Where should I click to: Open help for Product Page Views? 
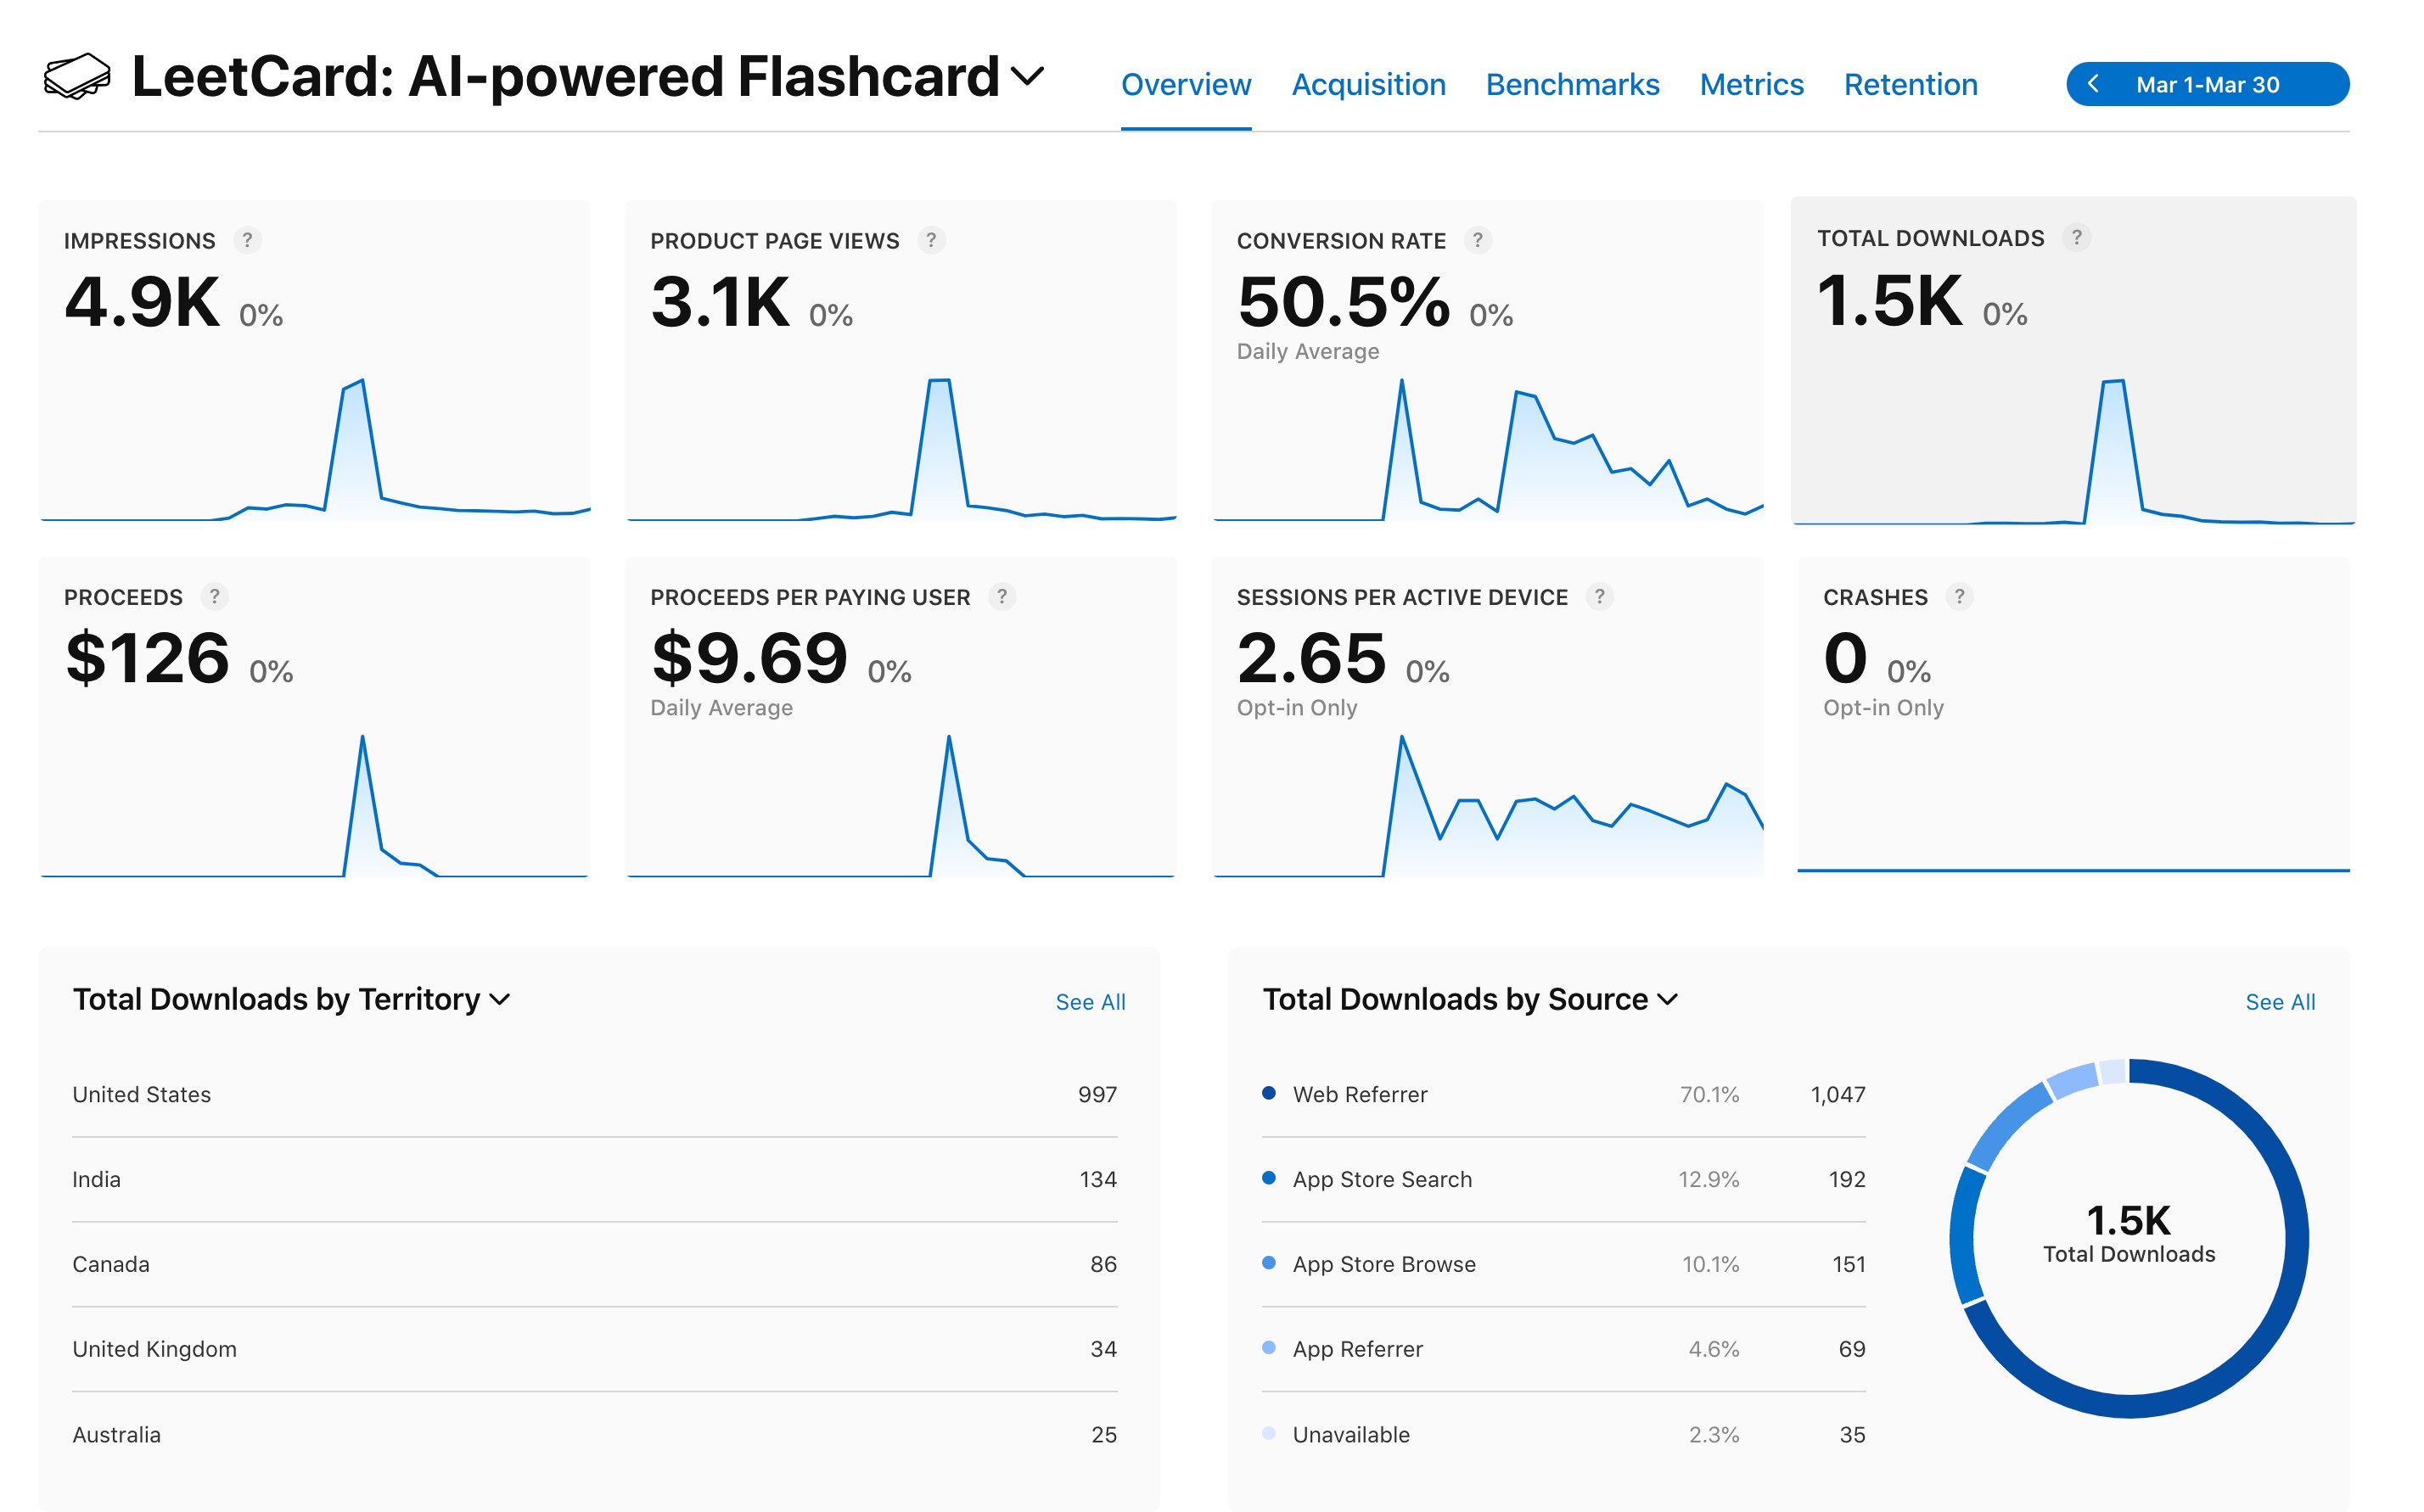pyautogui.click(x=931, y=240)
